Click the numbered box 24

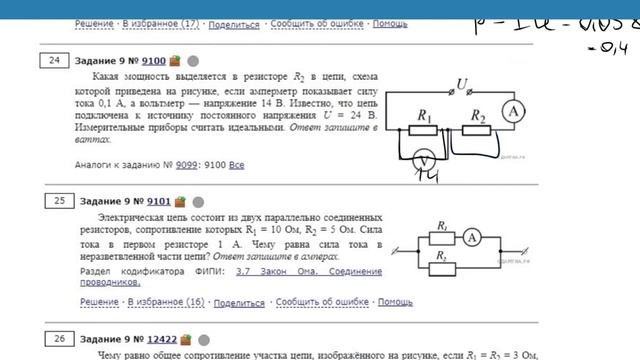[x=54, y=60]
